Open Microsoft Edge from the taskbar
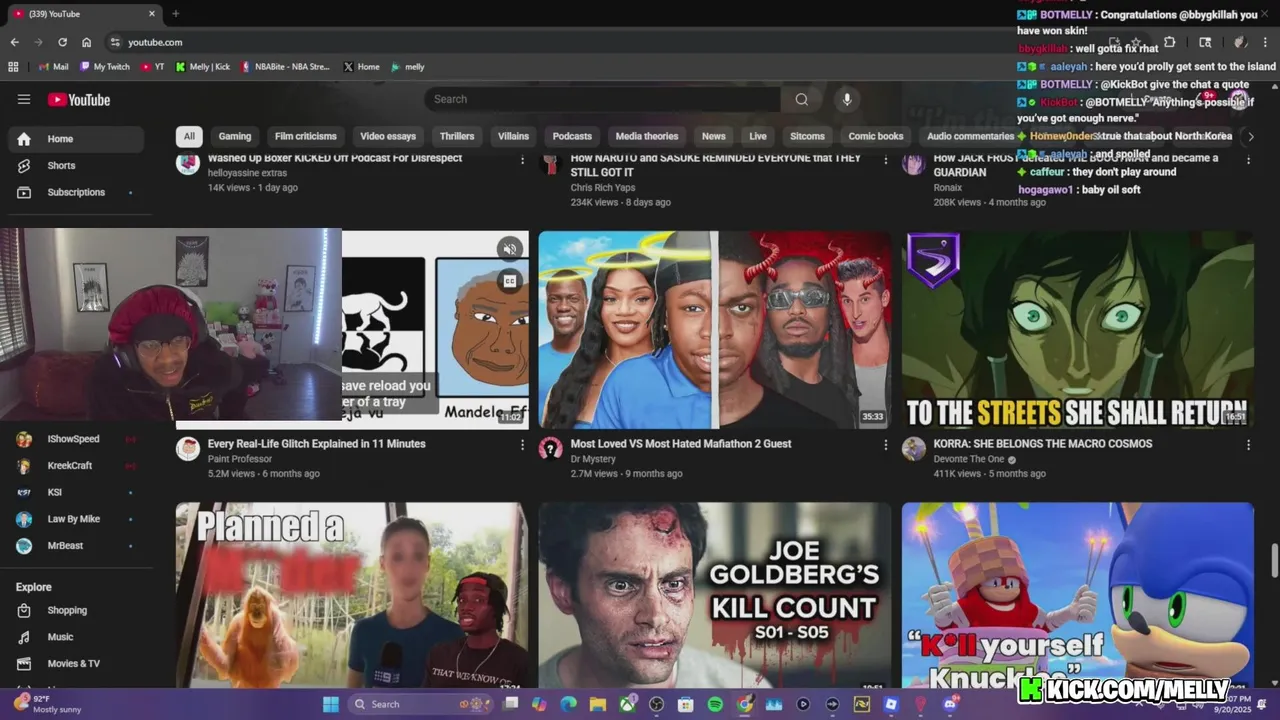The height and width of the screenshot is (720, 1280). pyautogui.click(x=569, y=704)
